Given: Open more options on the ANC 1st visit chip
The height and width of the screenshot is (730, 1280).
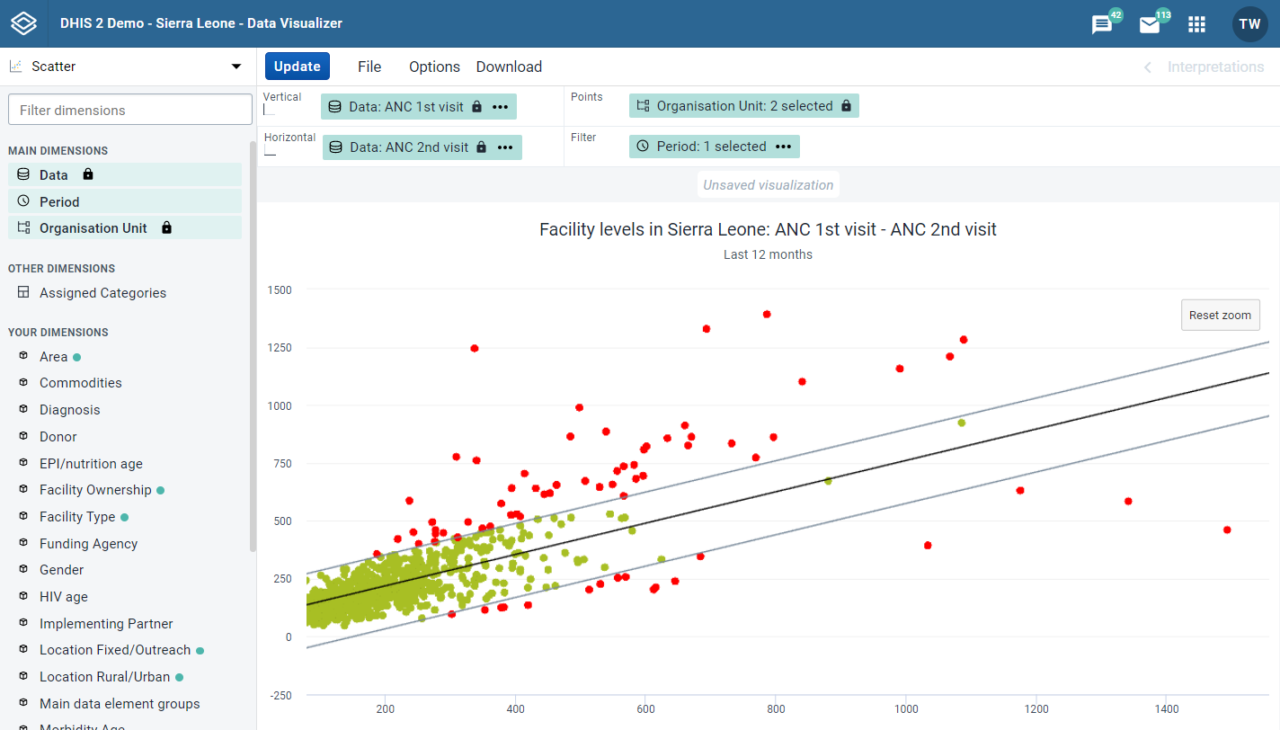Looking at the screenshot, I should [x=500, y=105].
